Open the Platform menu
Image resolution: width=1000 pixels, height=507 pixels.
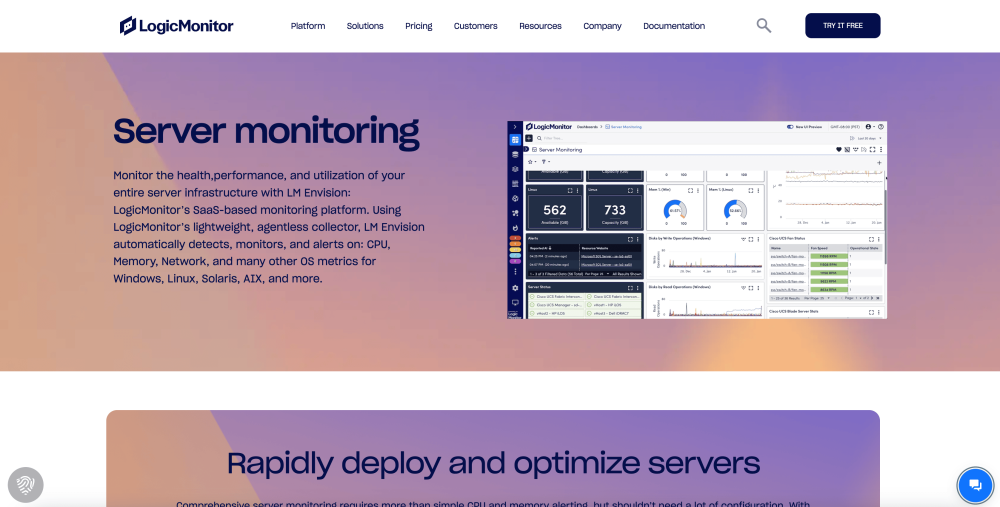tap(308, 26)
